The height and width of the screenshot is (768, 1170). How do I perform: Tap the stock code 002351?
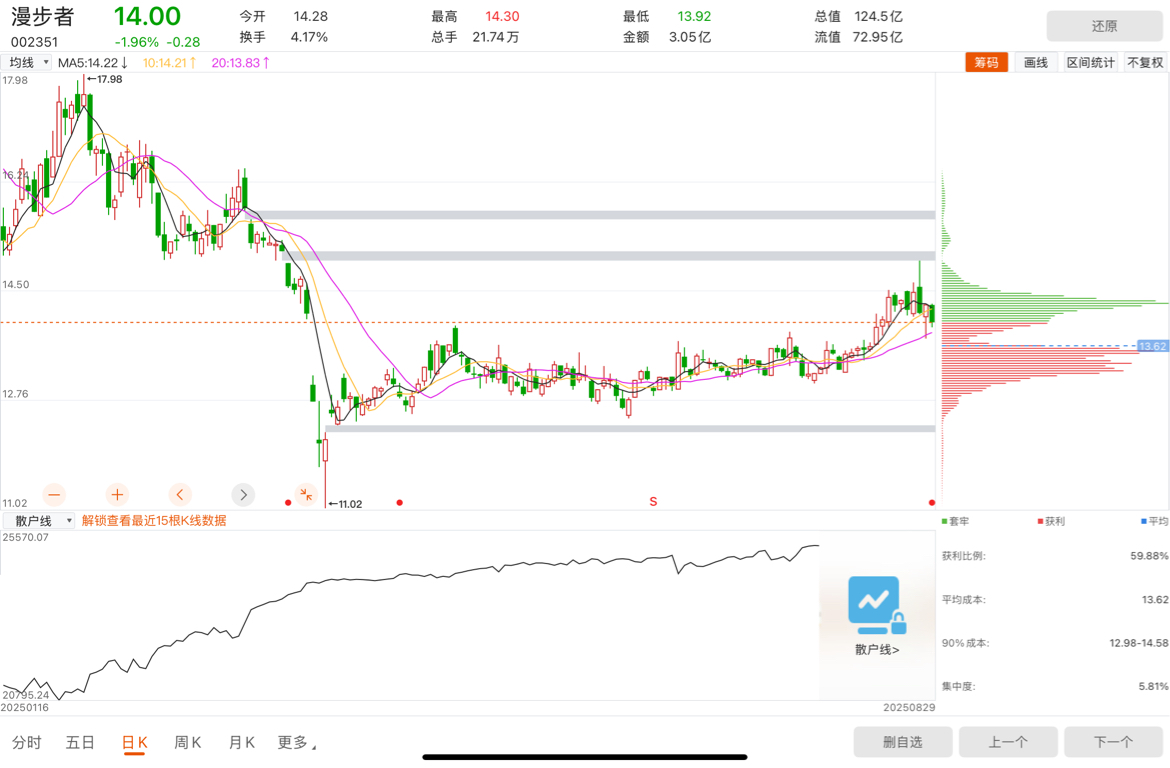pyautogui.click(x=34, y=43)
